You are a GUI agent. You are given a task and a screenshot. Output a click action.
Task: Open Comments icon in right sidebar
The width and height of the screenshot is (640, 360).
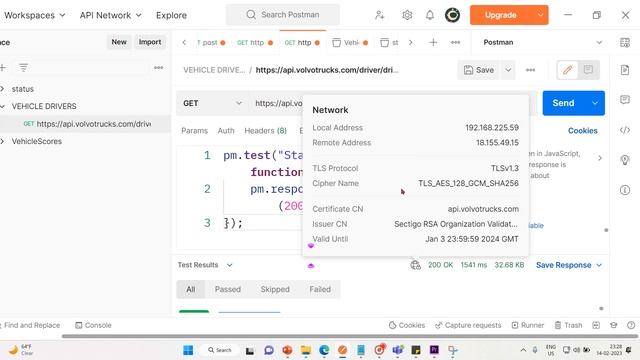coord(624,100)
